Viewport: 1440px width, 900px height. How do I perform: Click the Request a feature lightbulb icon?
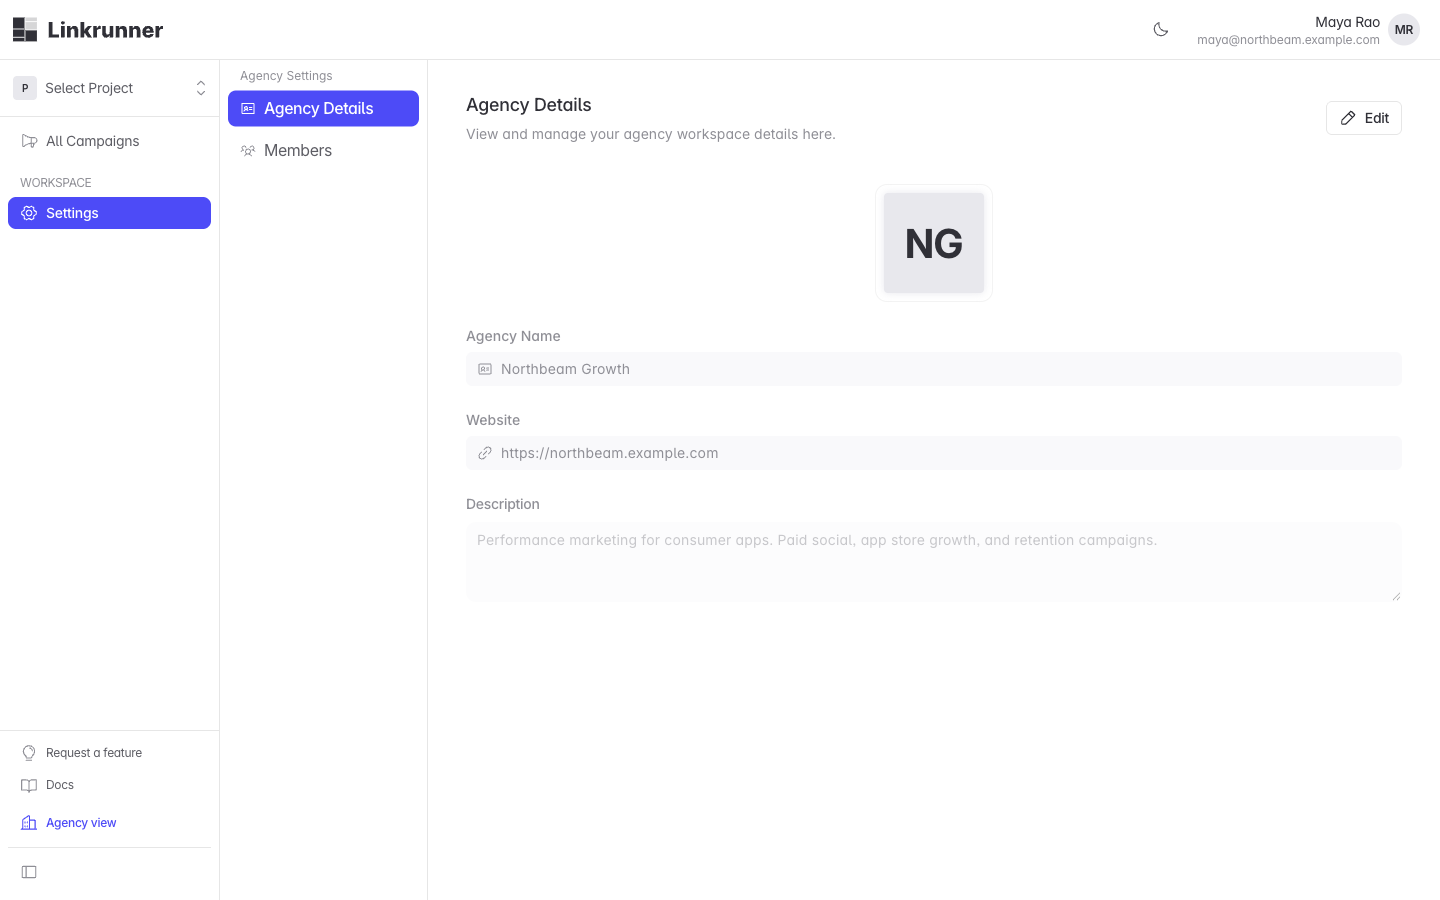(29, 753)
